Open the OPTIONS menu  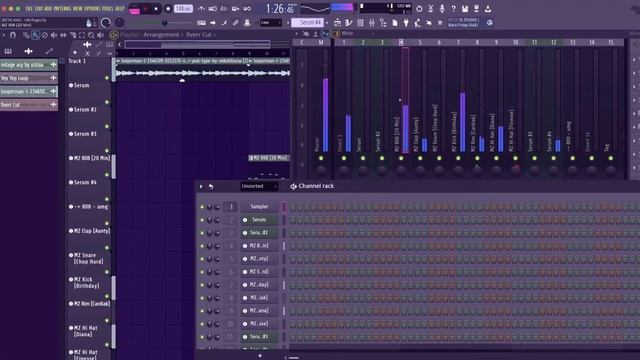click(92, 9)
